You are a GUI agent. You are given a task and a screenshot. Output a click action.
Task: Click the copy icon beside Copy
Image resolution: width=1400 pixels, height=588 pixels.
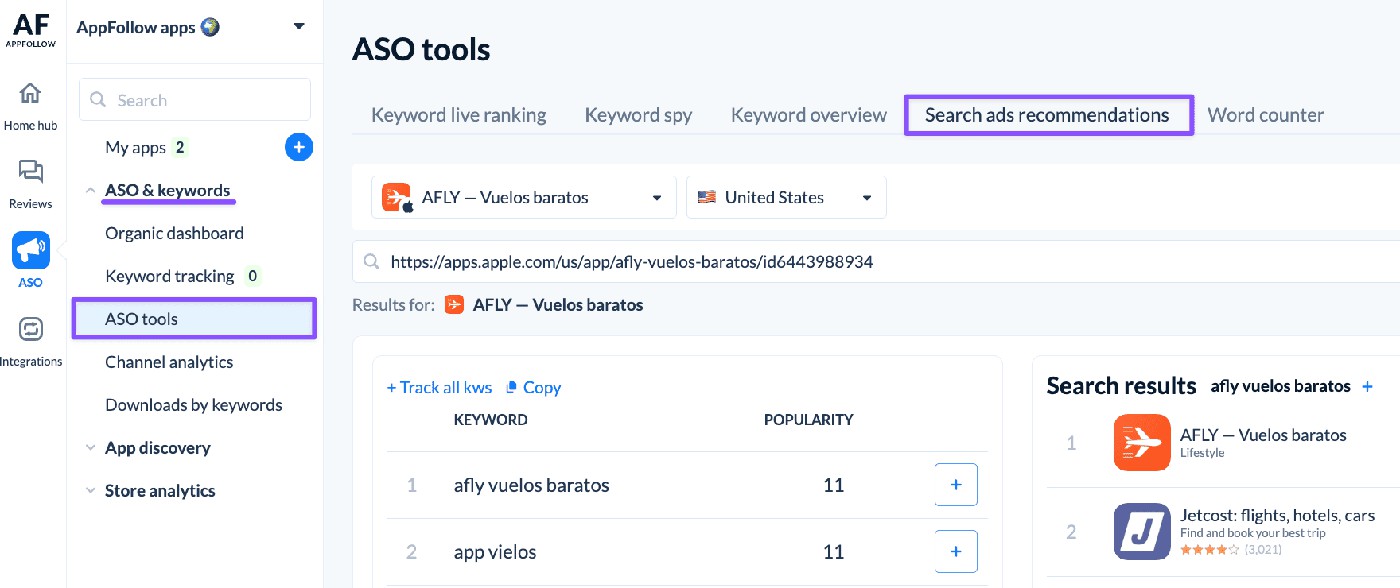click(x=512, y=387)
